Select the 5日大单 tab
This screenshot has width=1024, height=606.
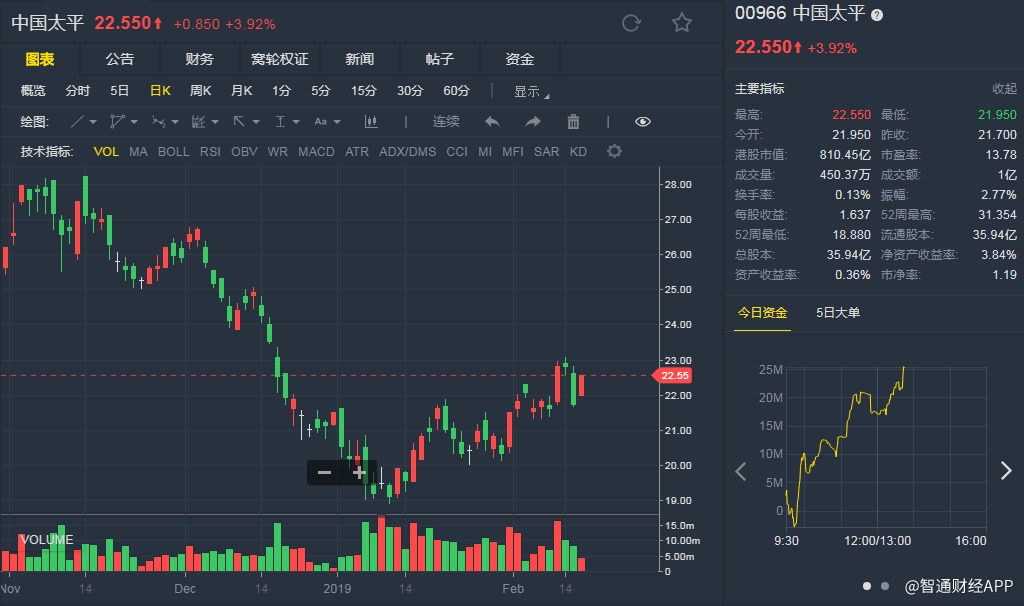tap(838, 313)
